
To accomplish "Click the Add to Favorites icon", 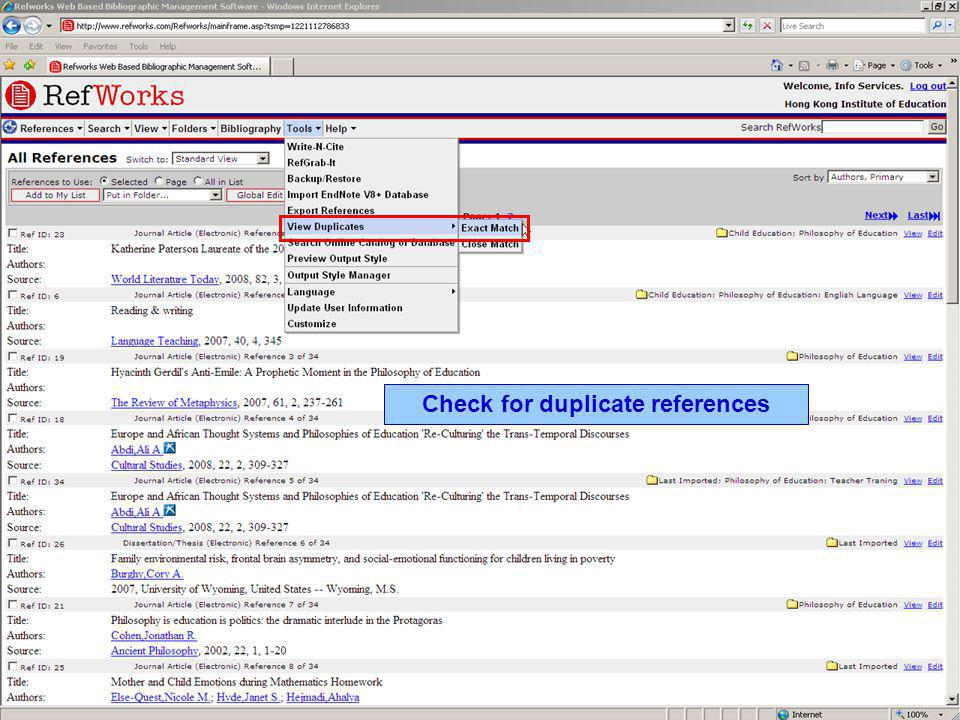I will 29,65.
